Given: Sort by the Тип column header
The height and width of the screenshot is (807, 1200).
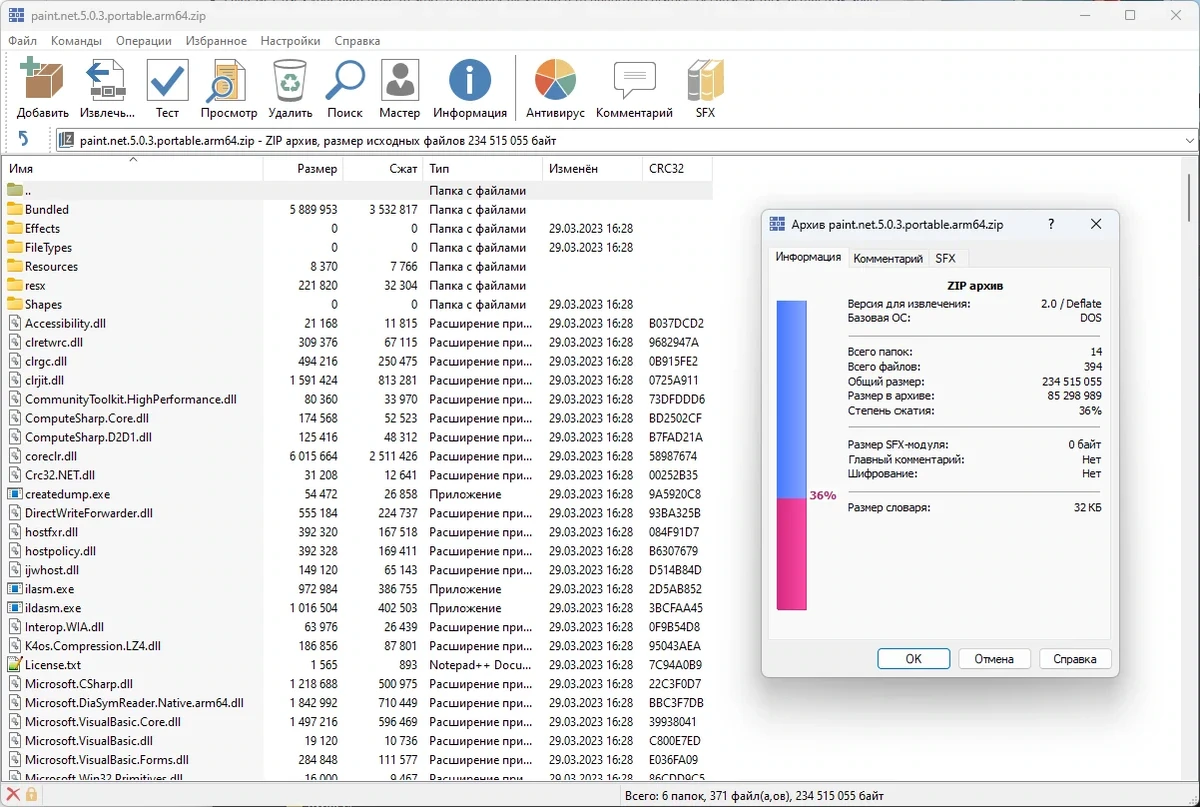Looking at the screenshot, I should coord(483,169).
